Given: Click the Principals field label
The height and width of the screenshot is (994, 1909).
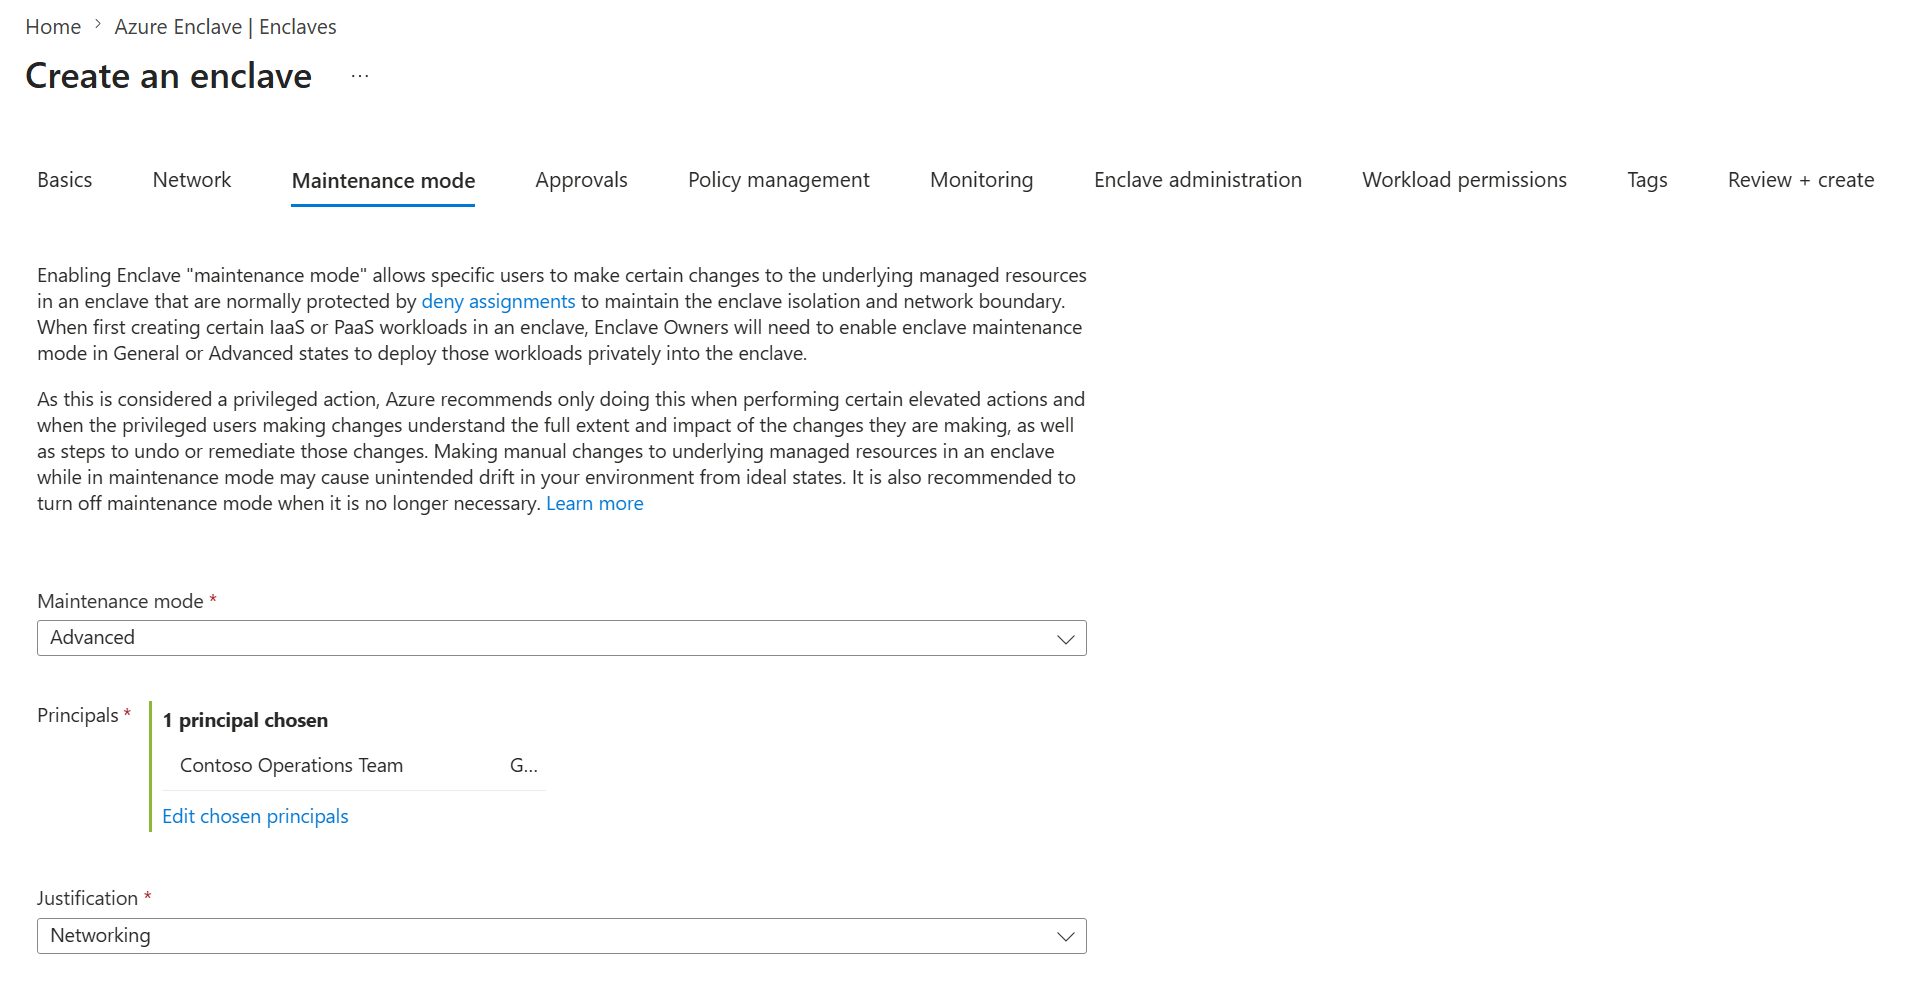Looking at the screenshot, I should 78,715.
